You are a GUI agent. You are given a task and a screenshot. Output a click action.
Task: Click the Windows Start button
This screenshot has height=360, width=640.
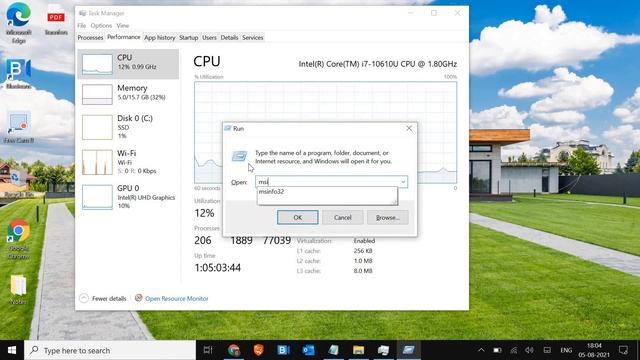(12, 350)
